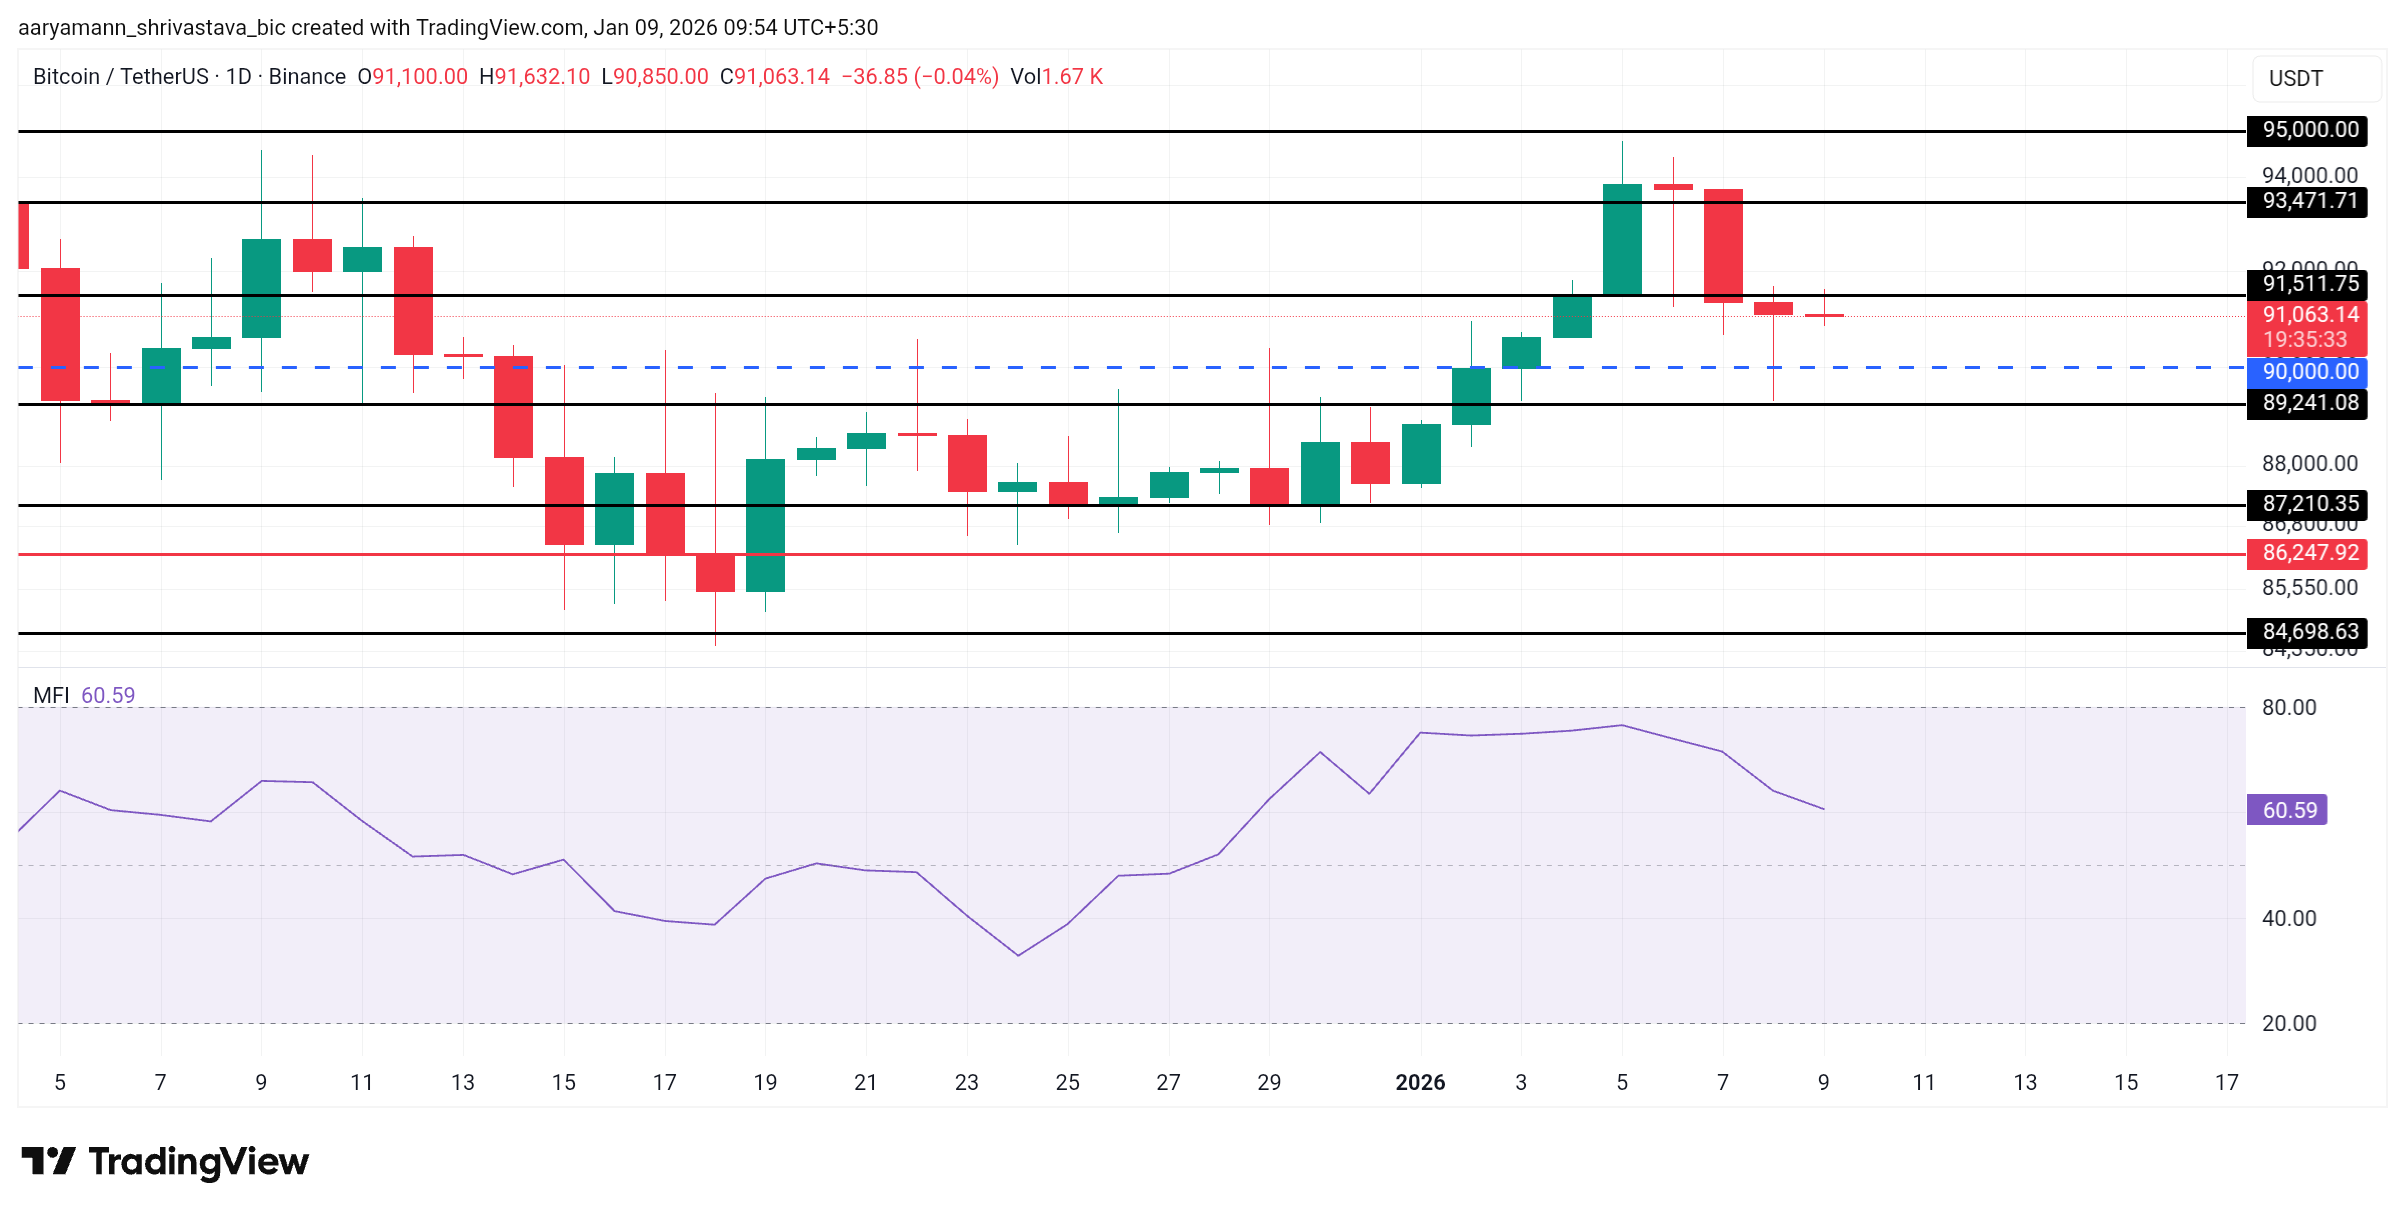
Task: Click the blue 90,000.00 dashed level label
Action: (2311, 371)
